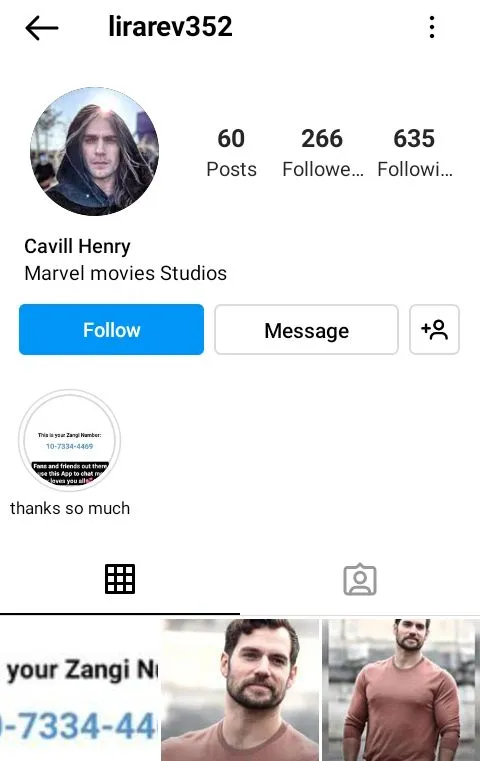Open the Zangi Number post thumbnail
Image resolution: width=480 pixels, height=761 pixels.
80,690
